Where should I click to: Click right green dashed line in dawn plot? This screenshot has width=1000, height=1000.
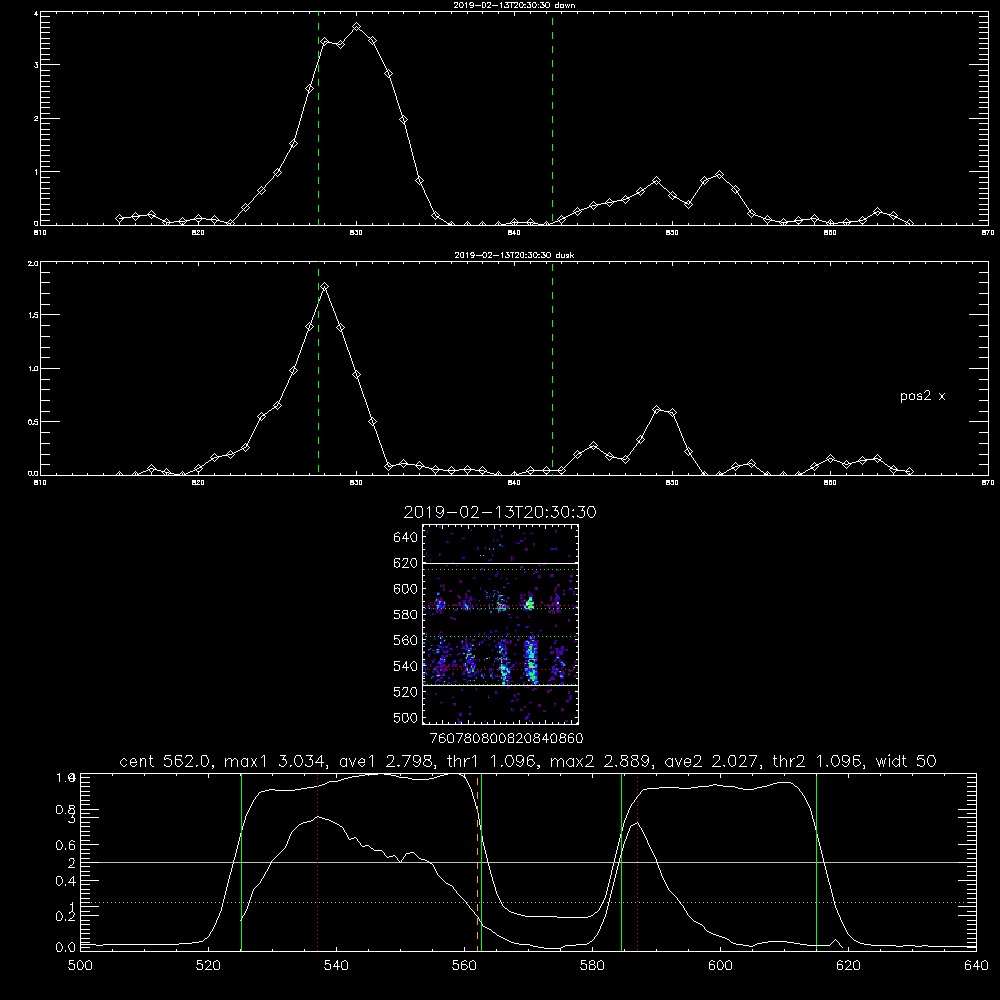tap(552, 121)
